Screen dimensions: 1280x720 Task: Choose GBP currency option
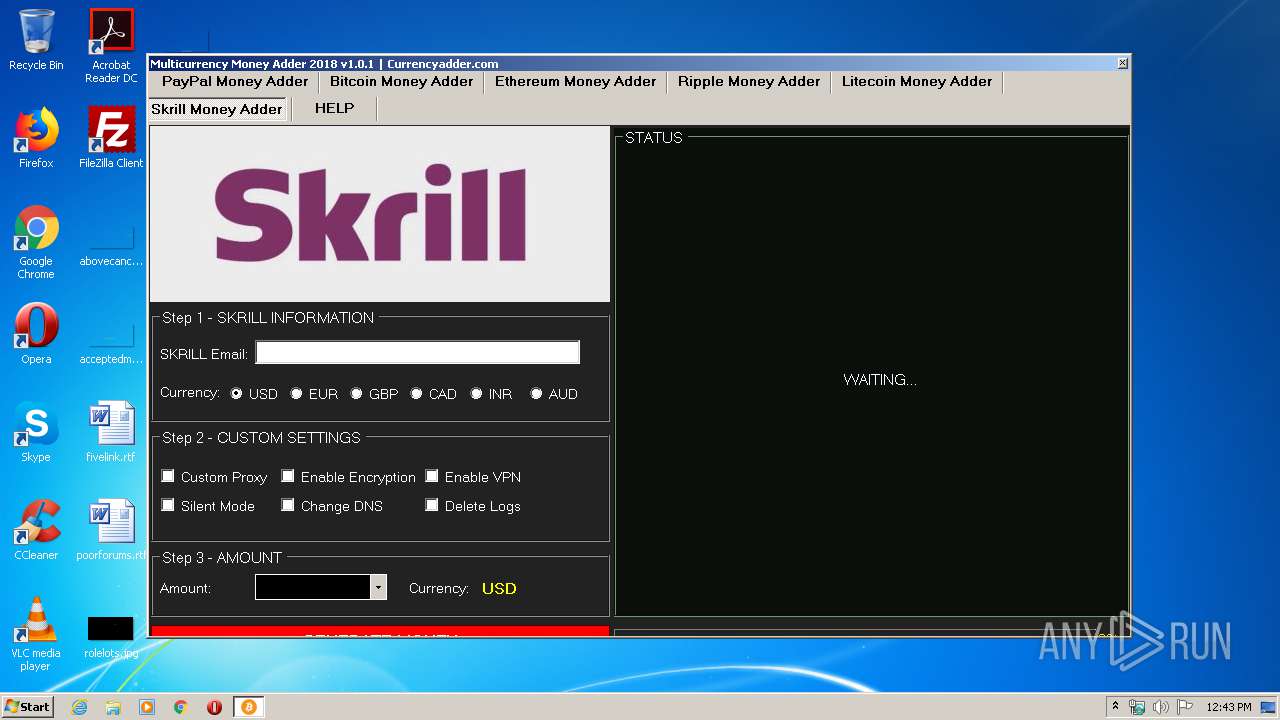pyautogui.click(x=356, y=394)
